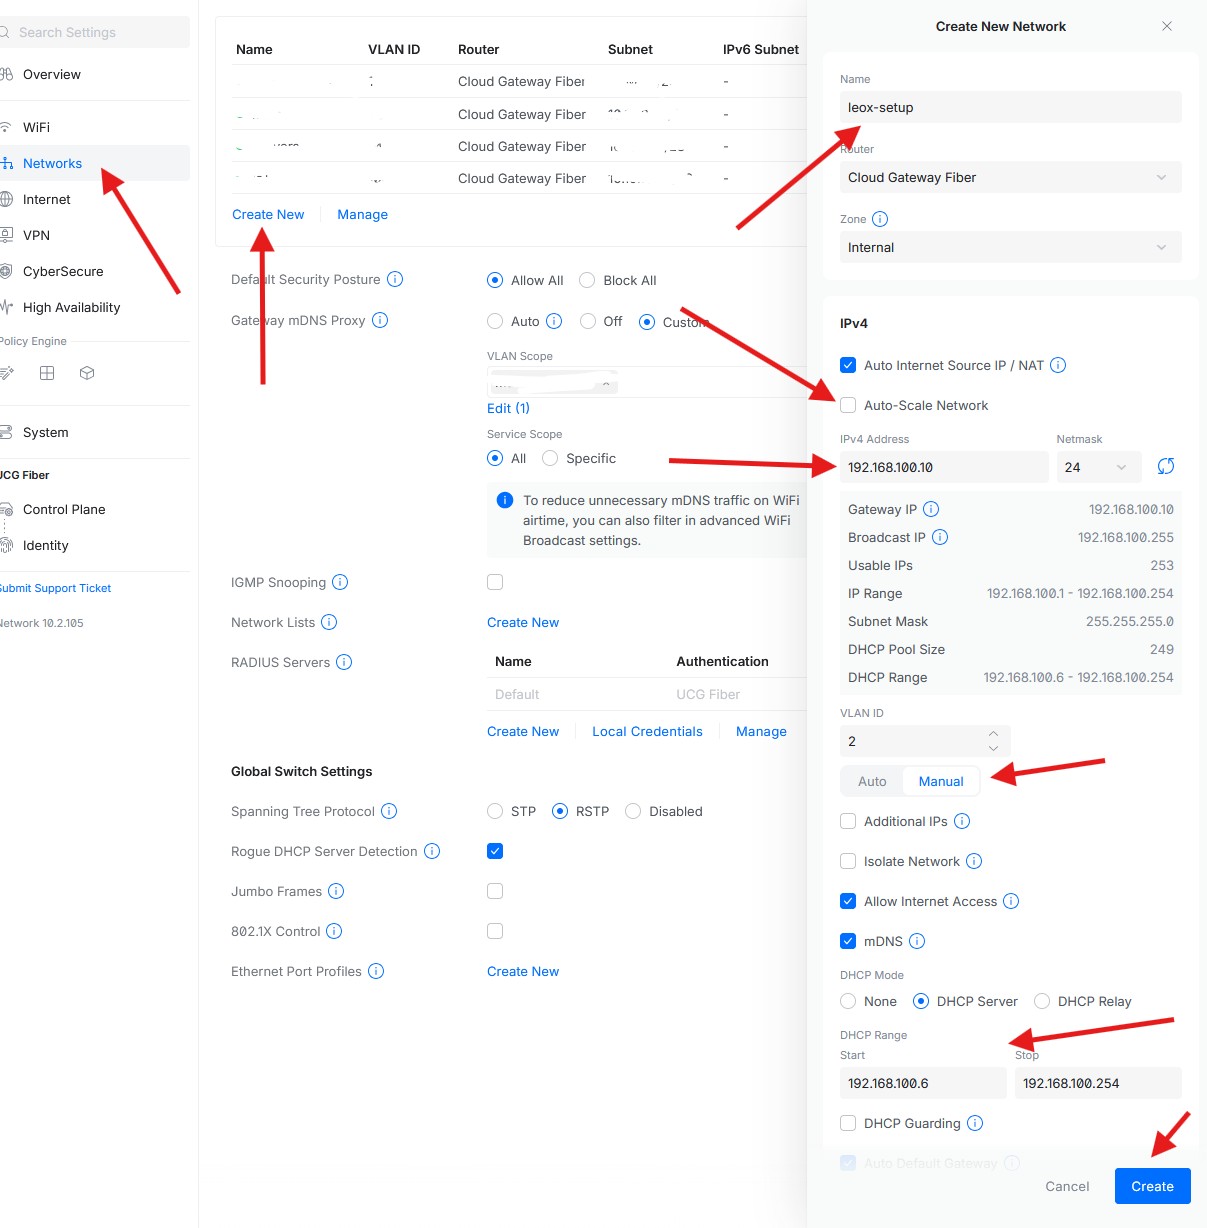Screen dimensions: 1207x1228
Task: Click info icon next to Zone label
Action: tap(880, 219)
